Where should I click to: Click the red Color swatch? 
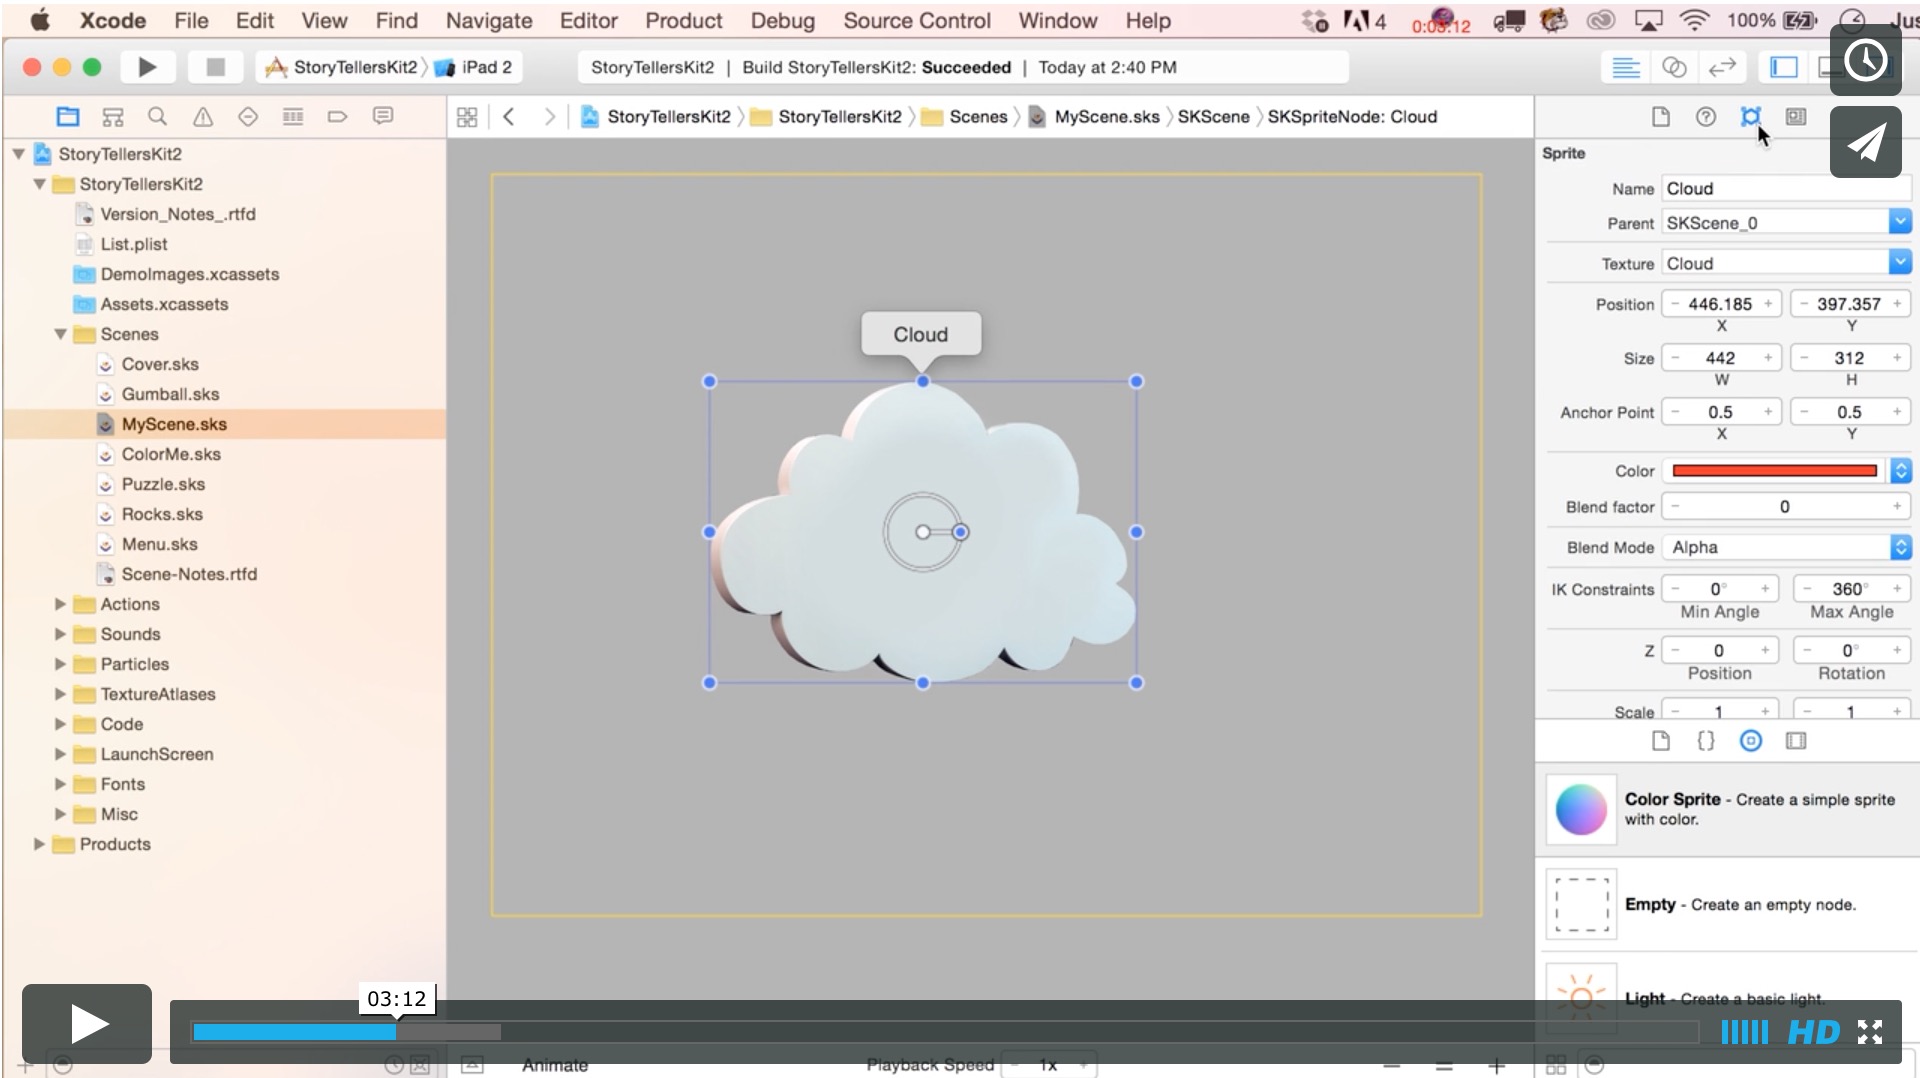point(1774,471)
